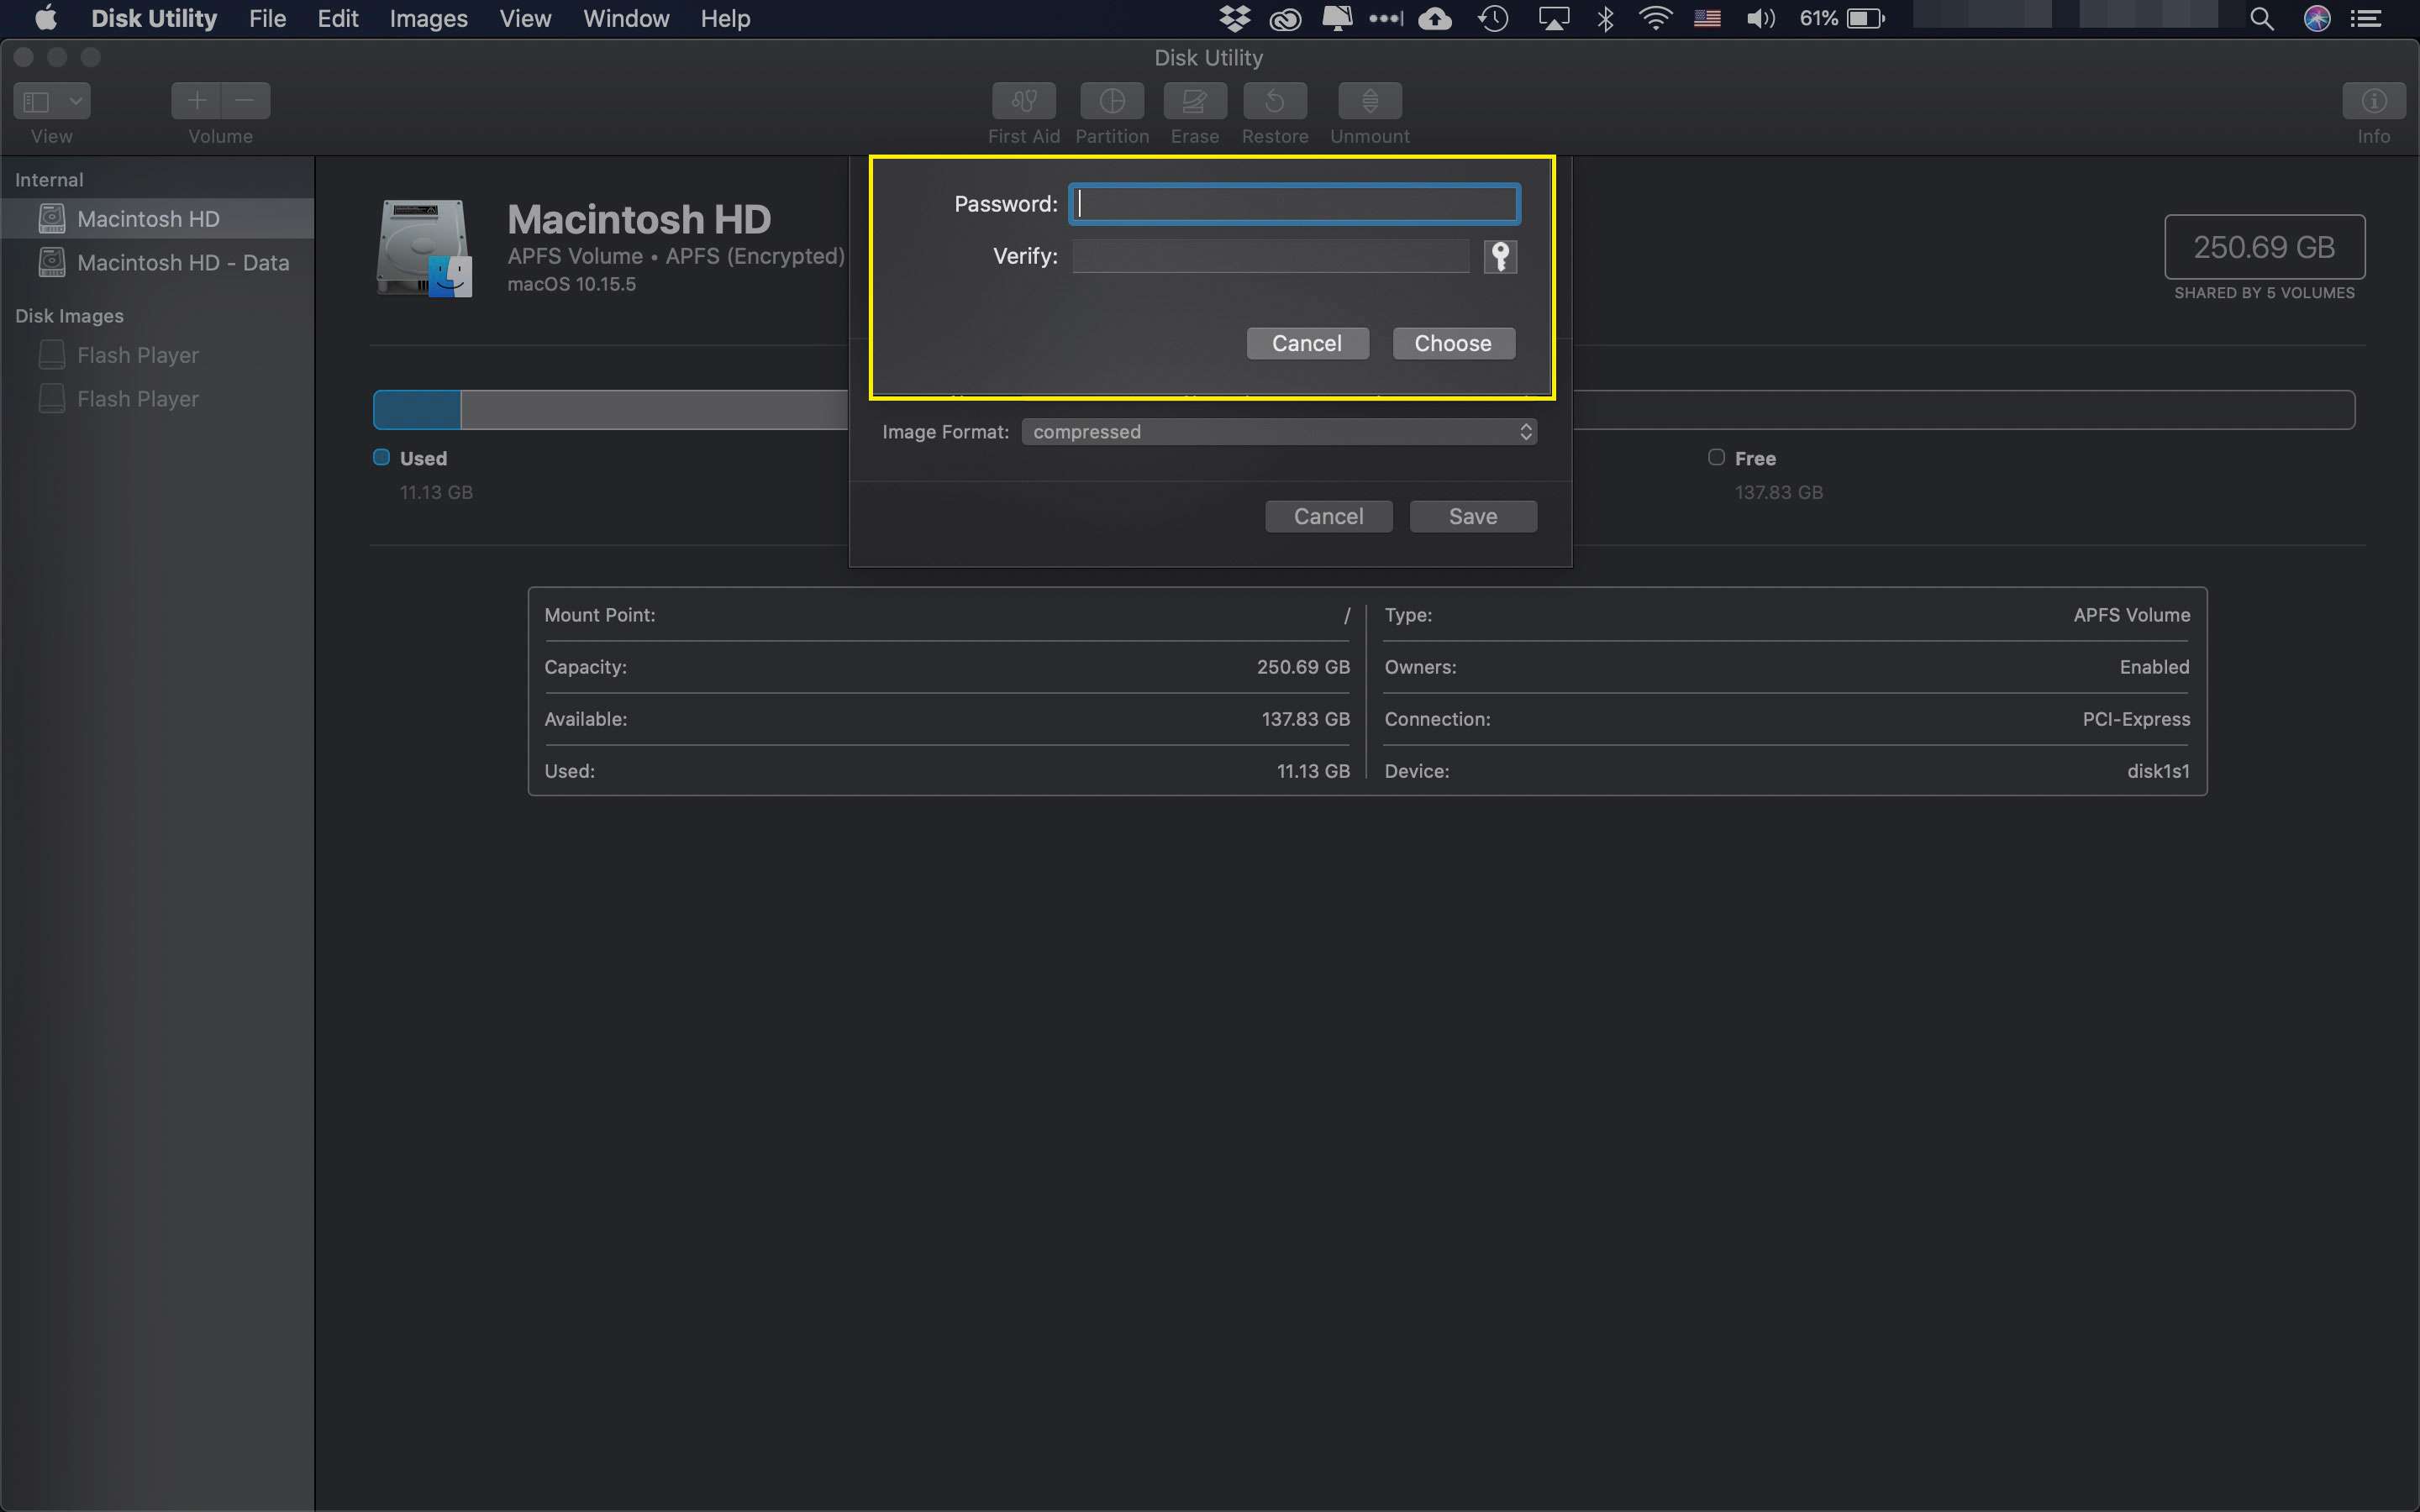Focus the Password input field

pos(1295,204)
